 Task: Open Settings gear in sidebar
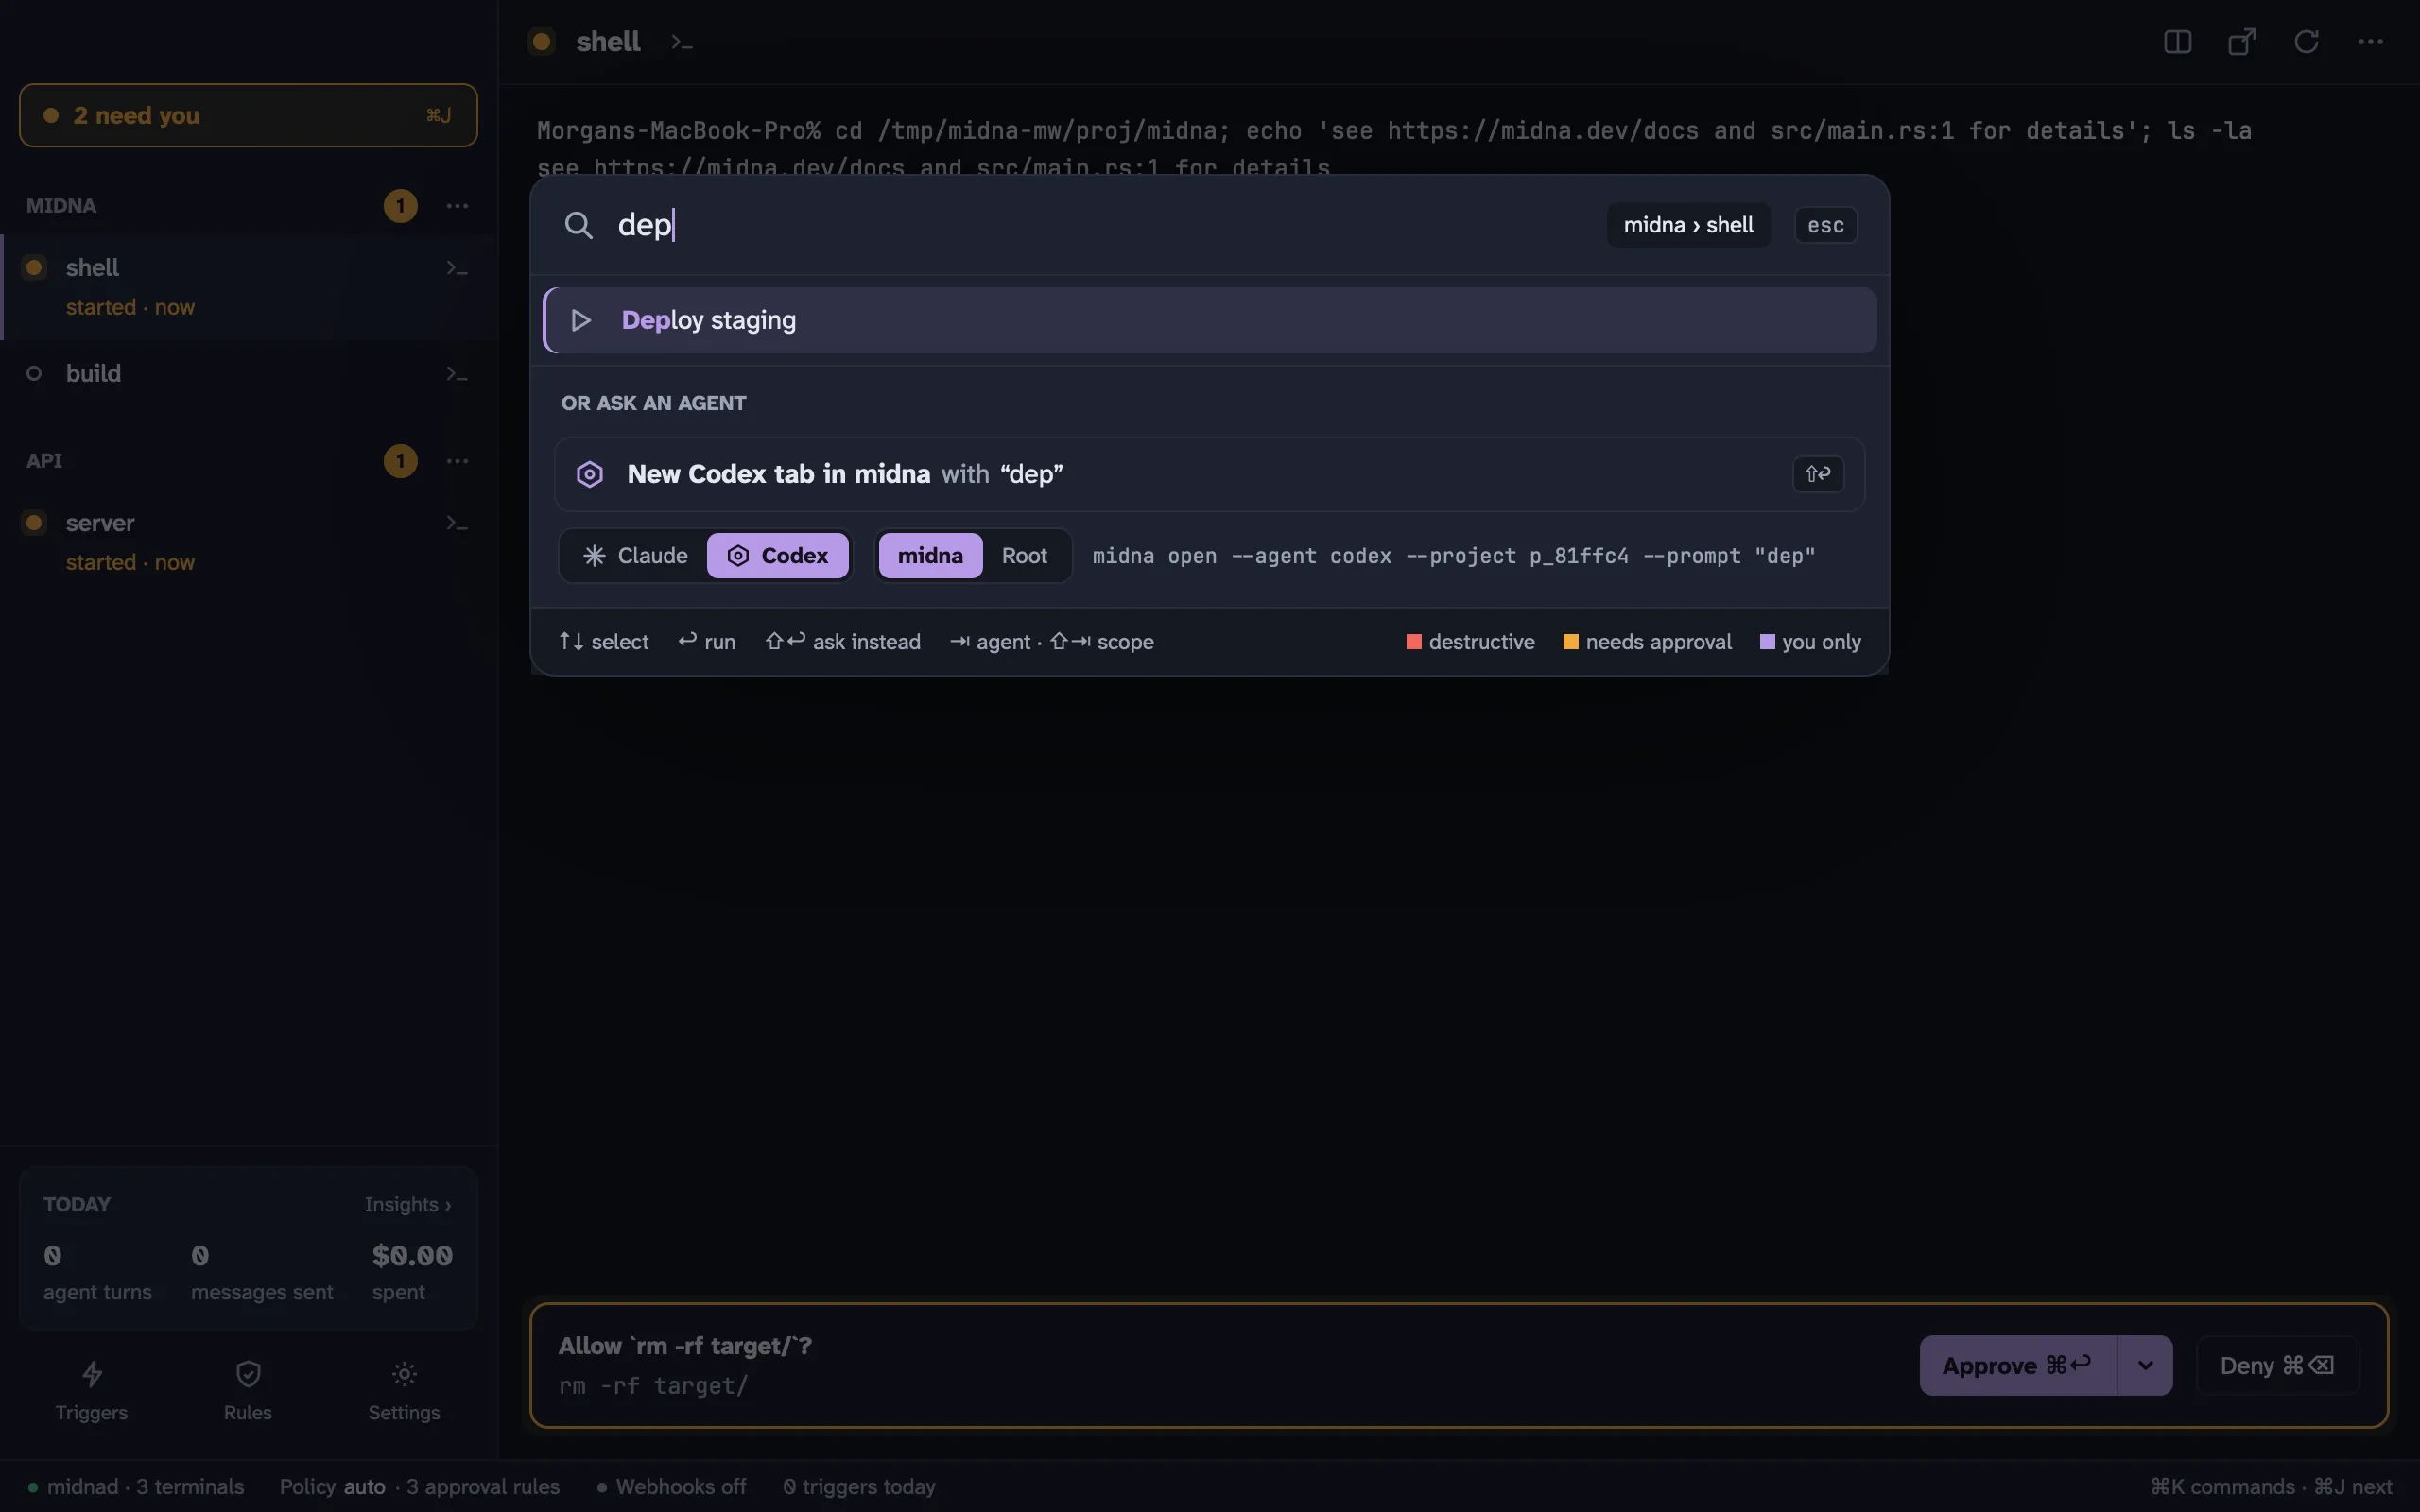click(404, 1390)
